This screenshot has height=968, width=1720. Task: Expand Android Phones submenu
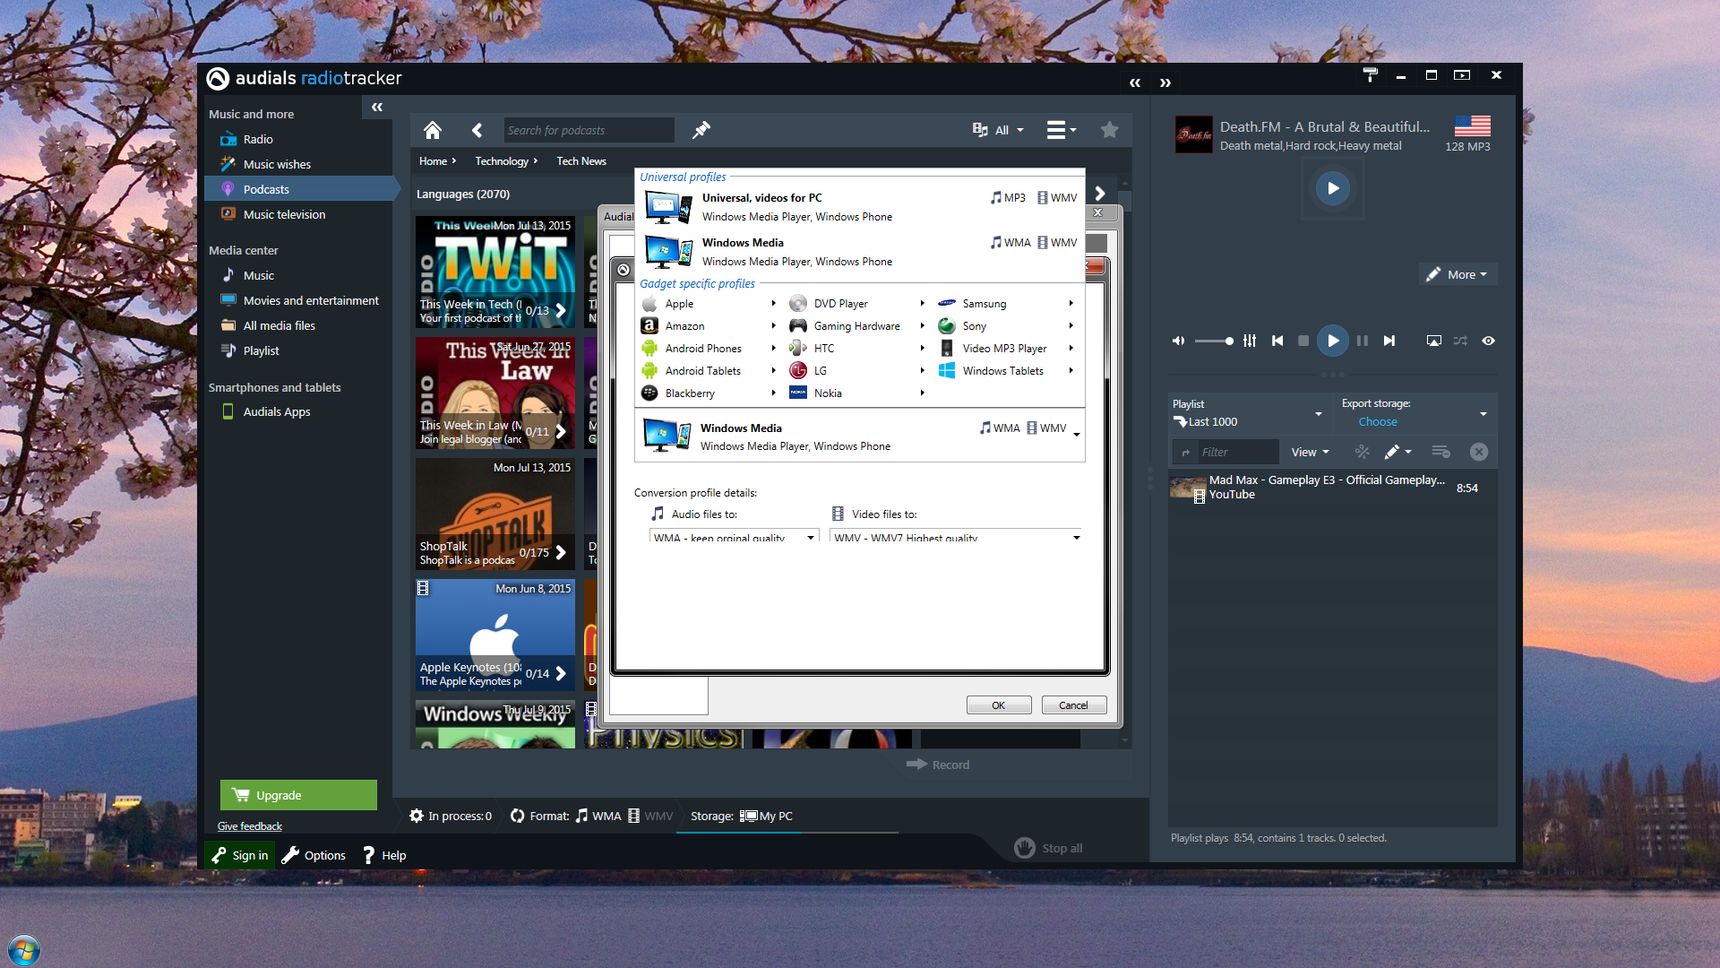pyautogui.click(x=773, y=348)
